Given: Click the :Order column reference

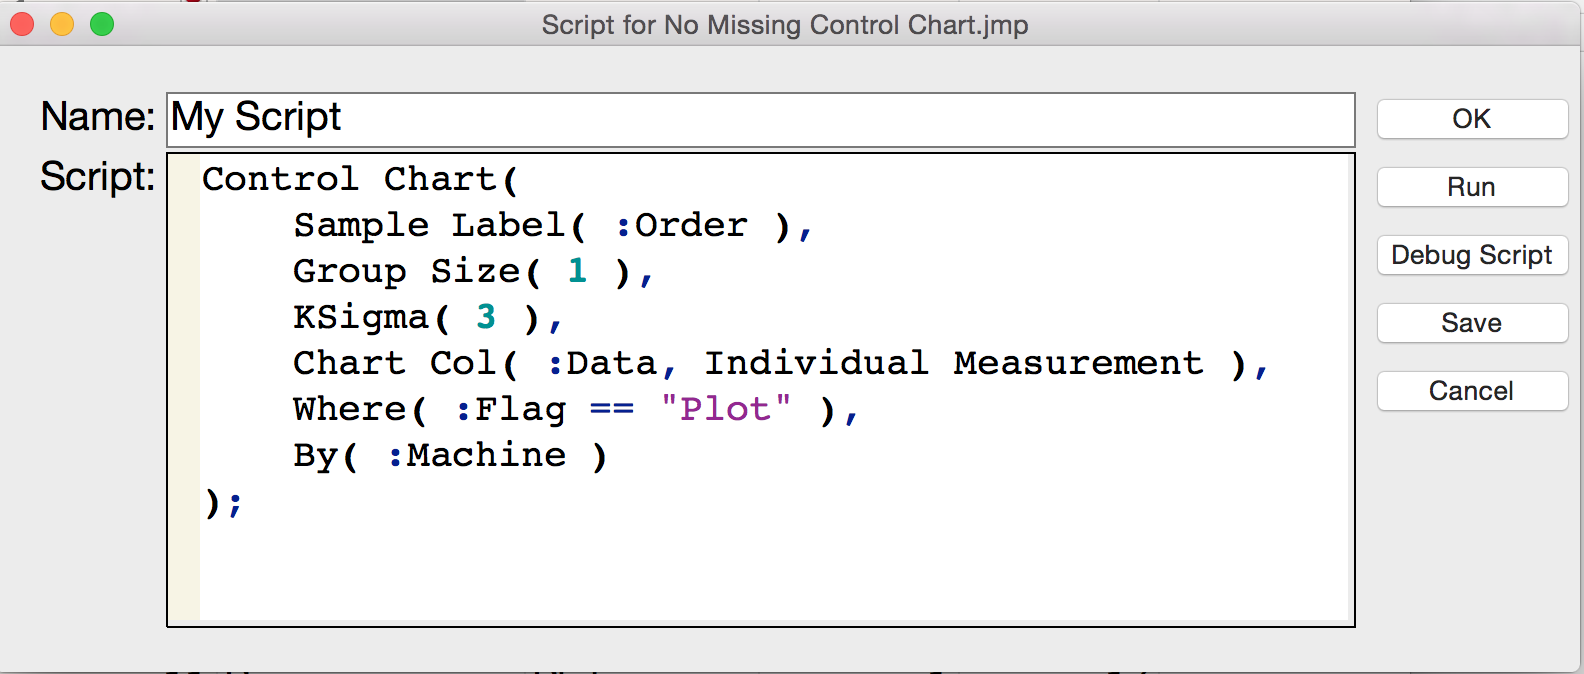Looking at the screenshot, I should click(682, 225).
